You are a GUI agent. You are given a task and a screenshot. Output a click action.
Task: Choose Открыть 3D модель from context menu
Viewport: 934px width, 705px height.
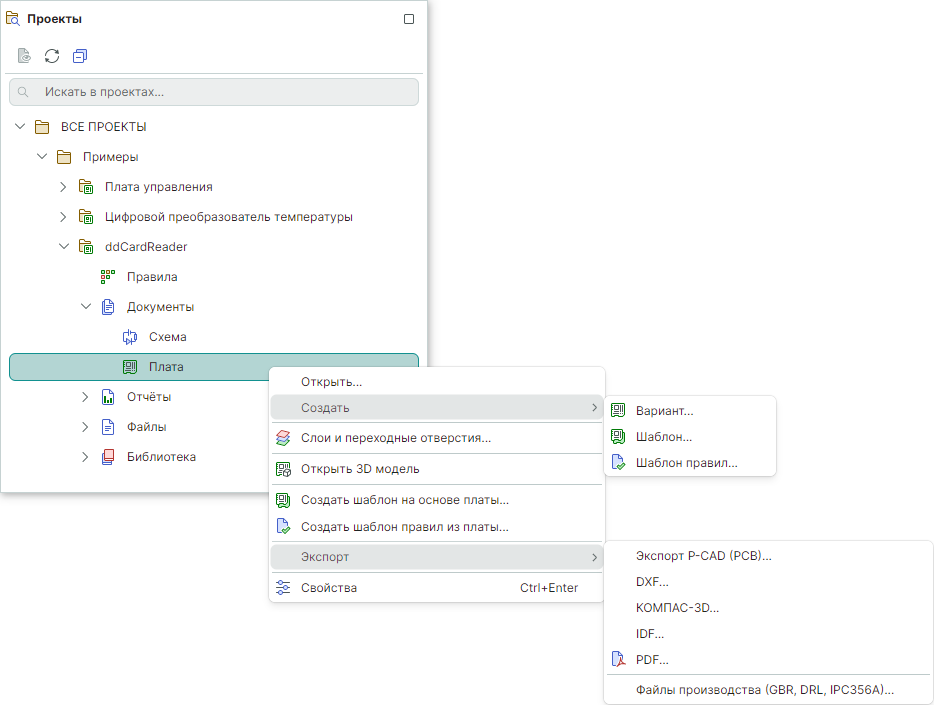[360, 469]
